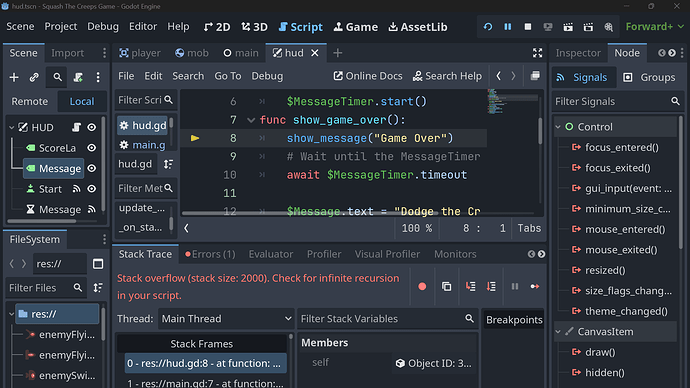
Task: Click the 100 % zoom indicator
Action: click(x=417, y=228)
